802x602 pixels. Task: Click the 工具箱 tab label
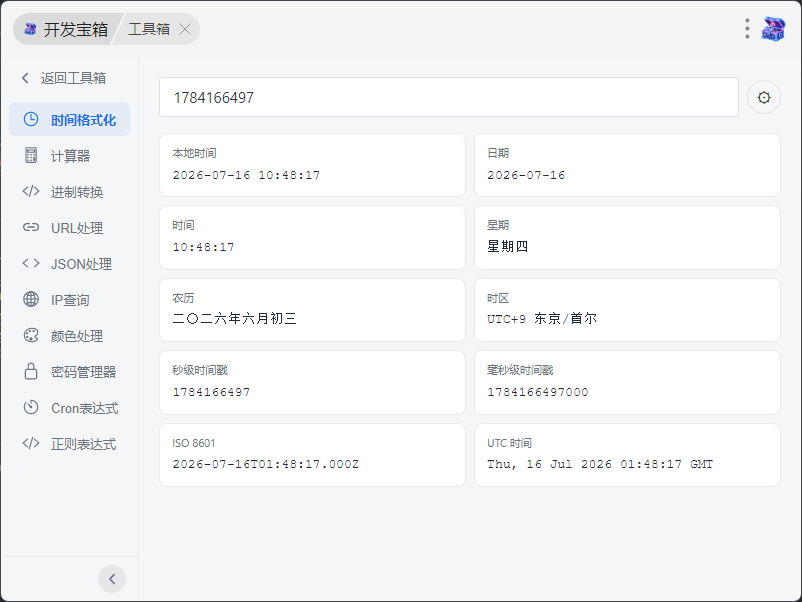[149, 29]
